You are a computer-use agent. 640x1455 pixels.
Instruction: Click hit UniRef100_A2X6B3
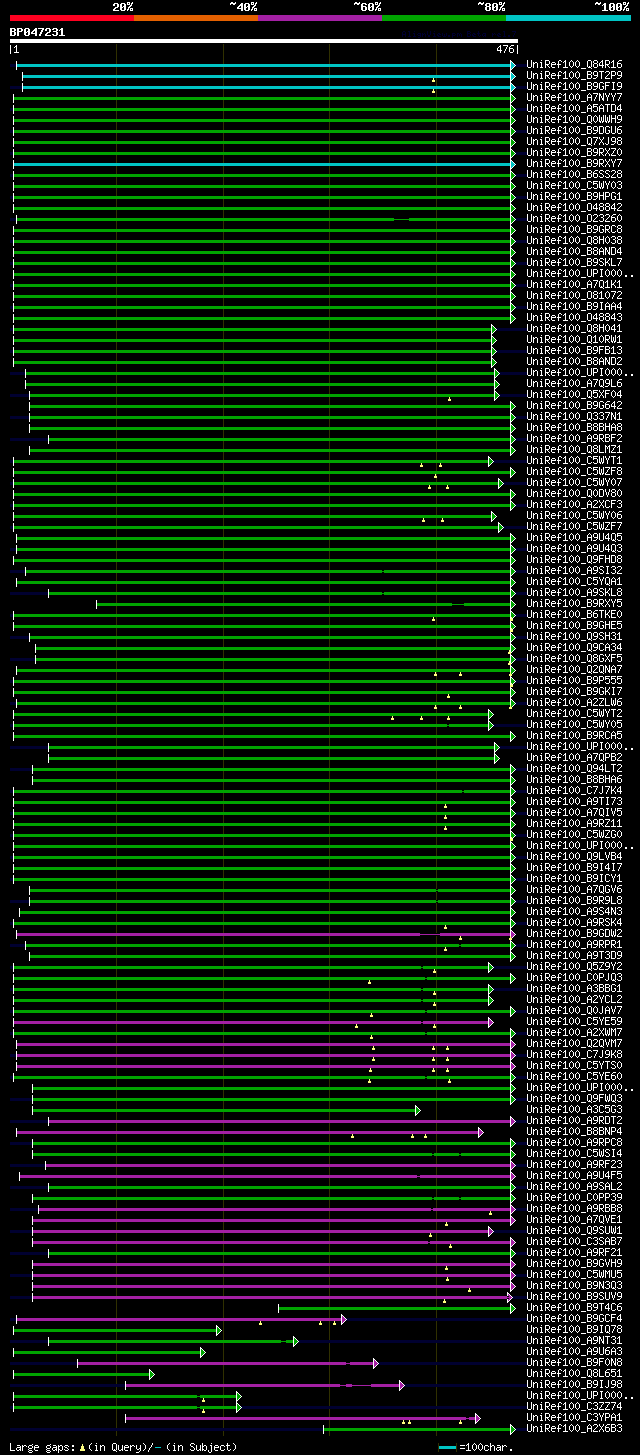[x=574, y=1428]
